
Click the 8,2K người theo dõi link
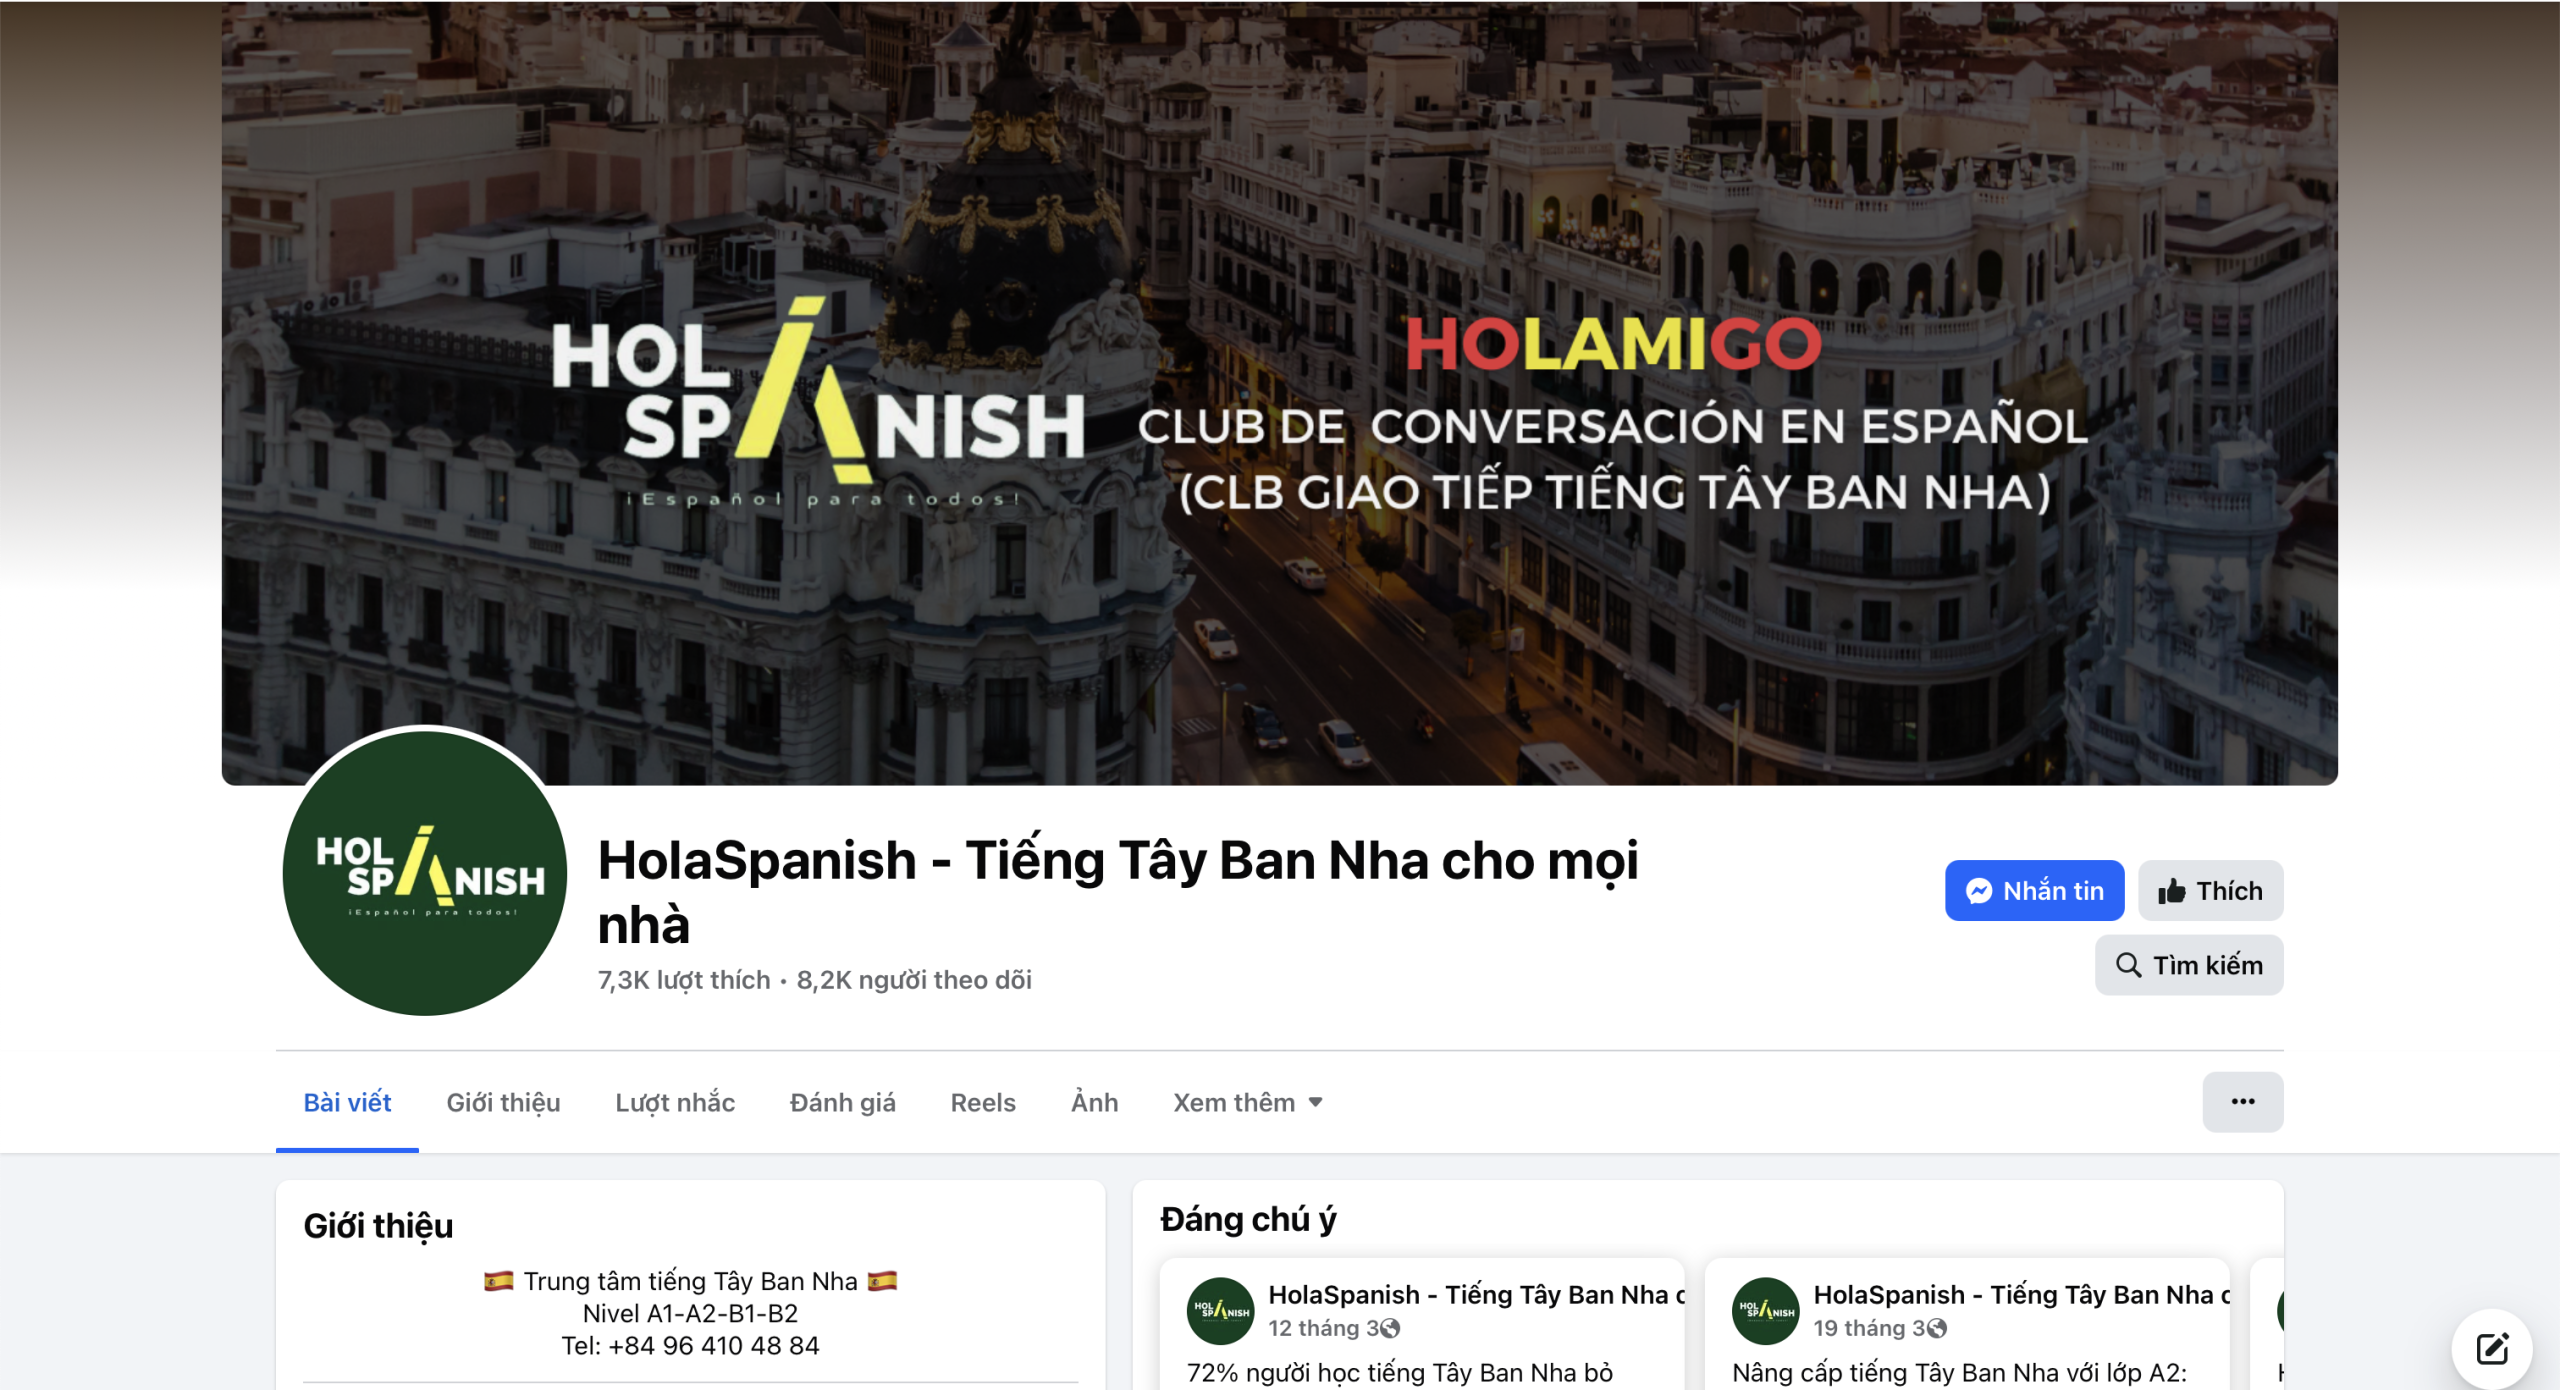(x=914, y=979)
